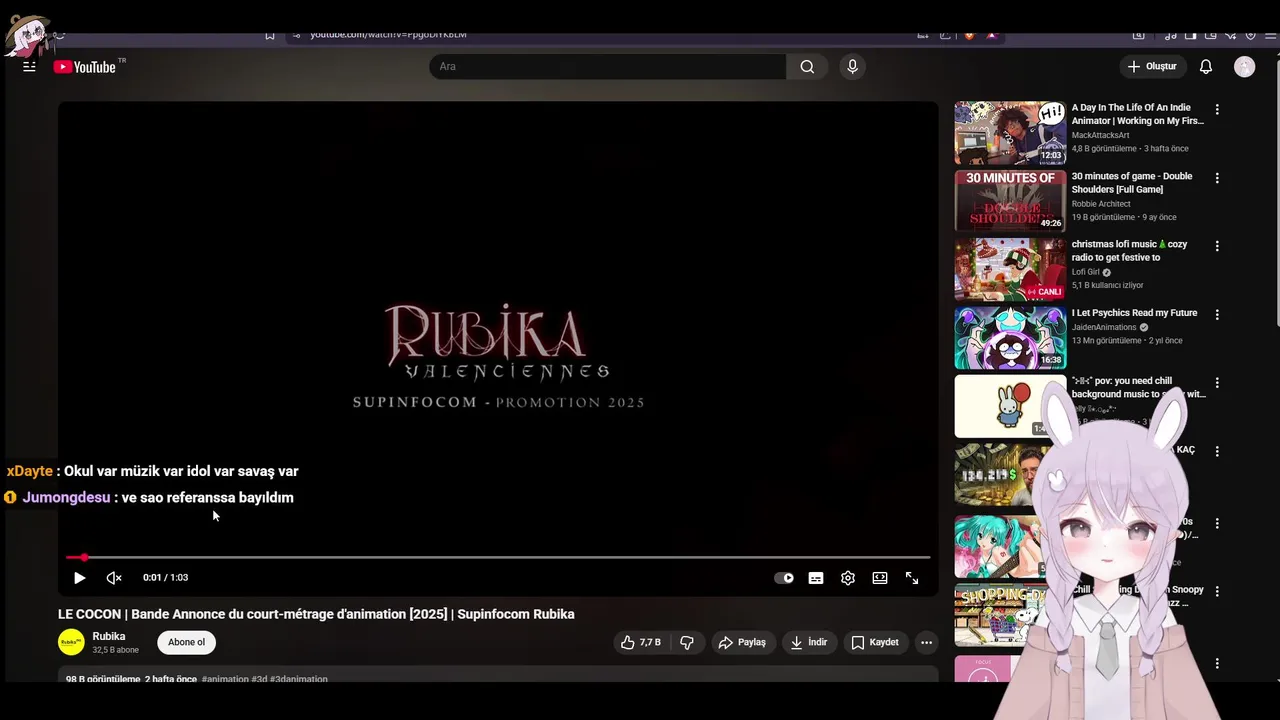Enter fullscreen mode
1280x720 pixels.
pyautogui.click(x=912, y=578)
